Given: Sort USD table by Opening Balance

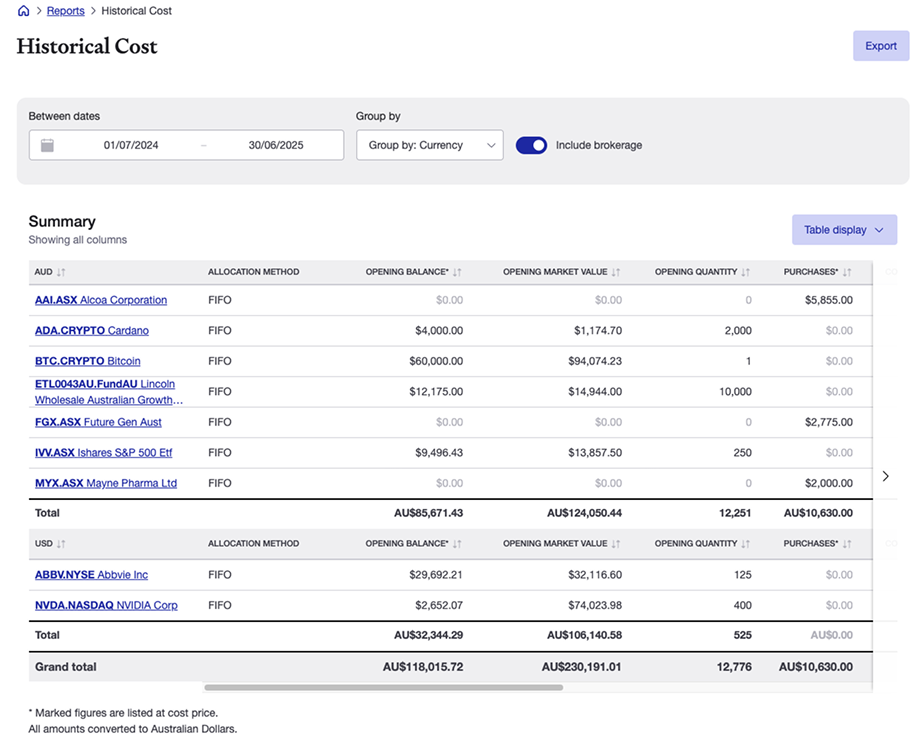Looking at the screenshot, I should [457, 544].
